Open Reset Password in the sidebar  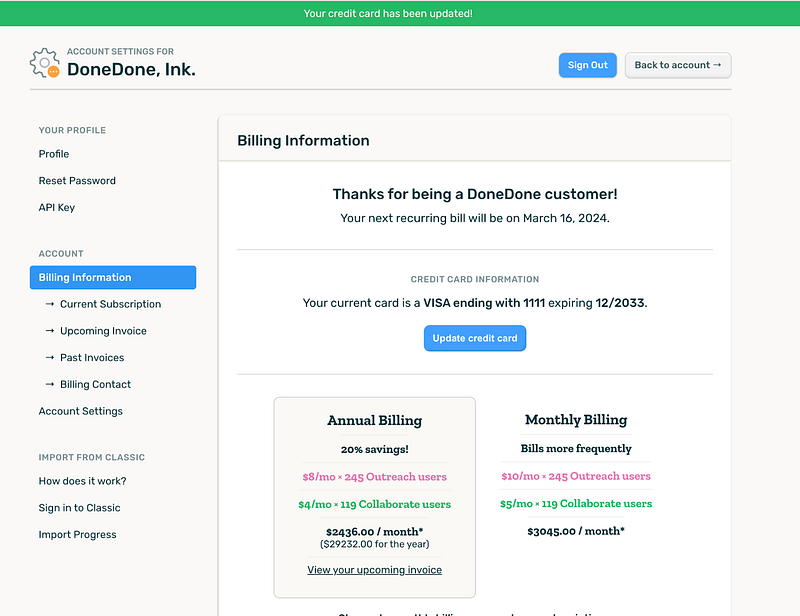tap(77, 181)
